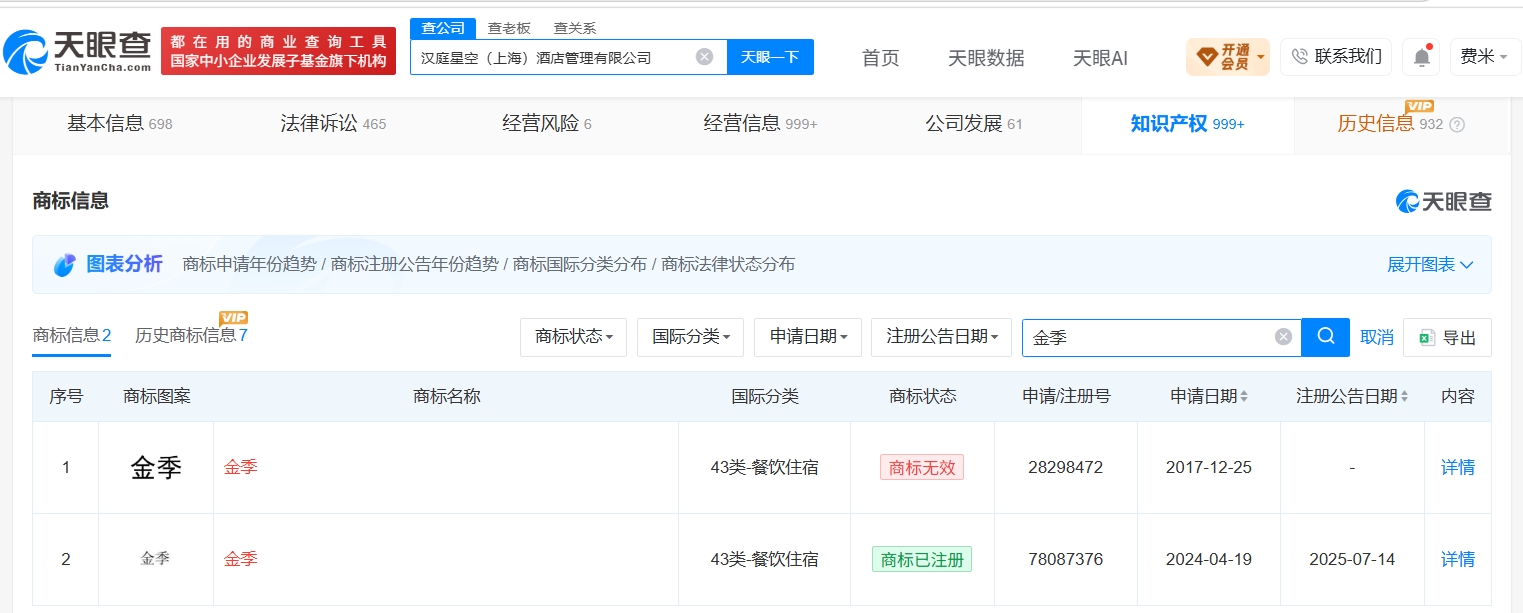Screen dimensions: 1523x613
Task: Click the 商标已注册 status badge
Action: (922, 559)
